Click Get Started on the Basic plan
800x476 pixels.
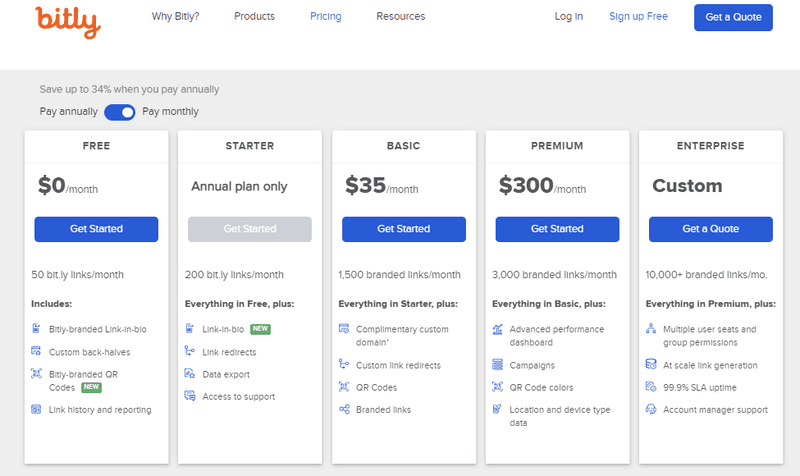(404, 229)
